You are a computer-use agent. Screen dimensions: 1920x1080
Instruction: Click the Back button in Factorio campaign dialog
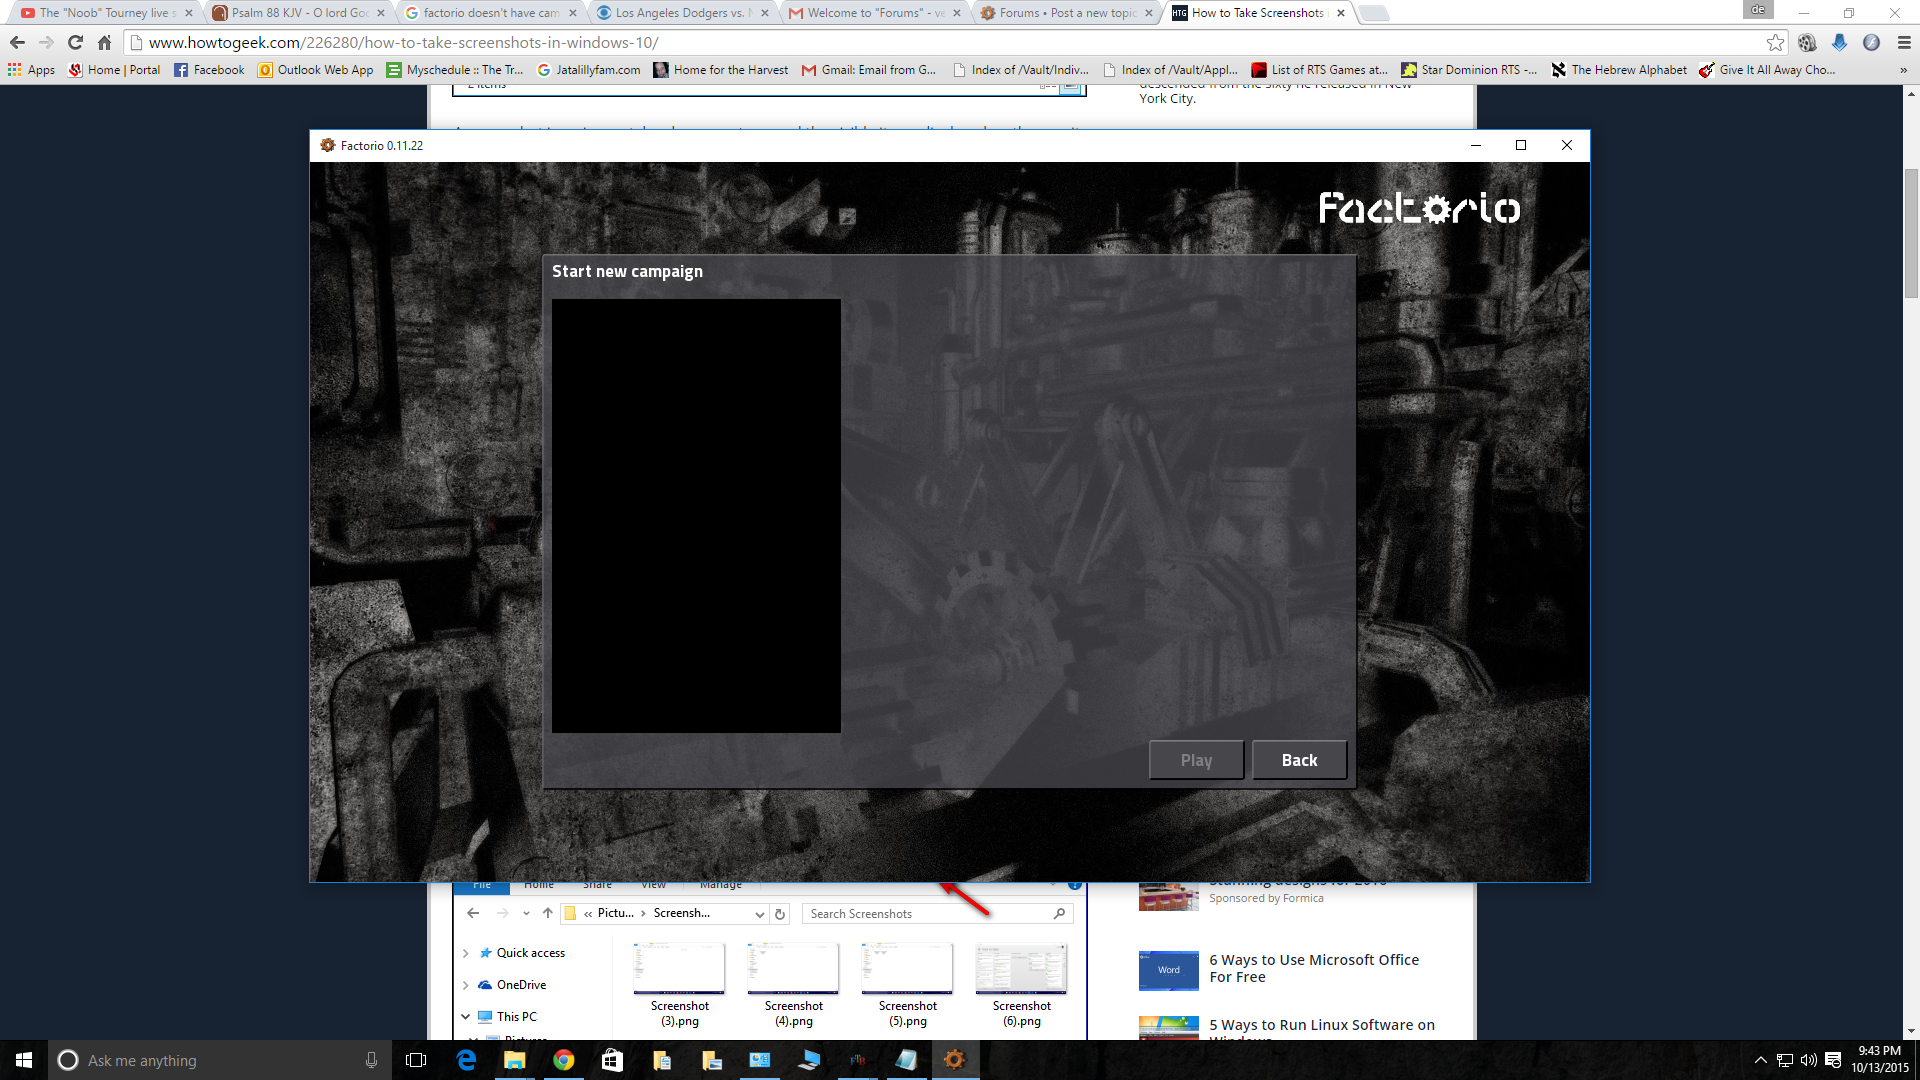click(1299, 760)
